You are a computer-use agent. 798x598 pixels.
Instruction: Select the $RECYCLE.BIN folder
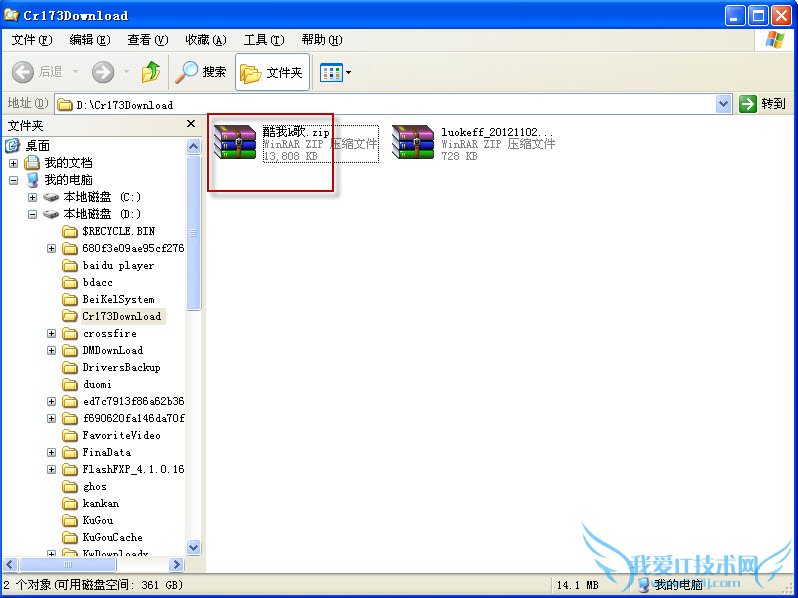click(x=118, y=231)
